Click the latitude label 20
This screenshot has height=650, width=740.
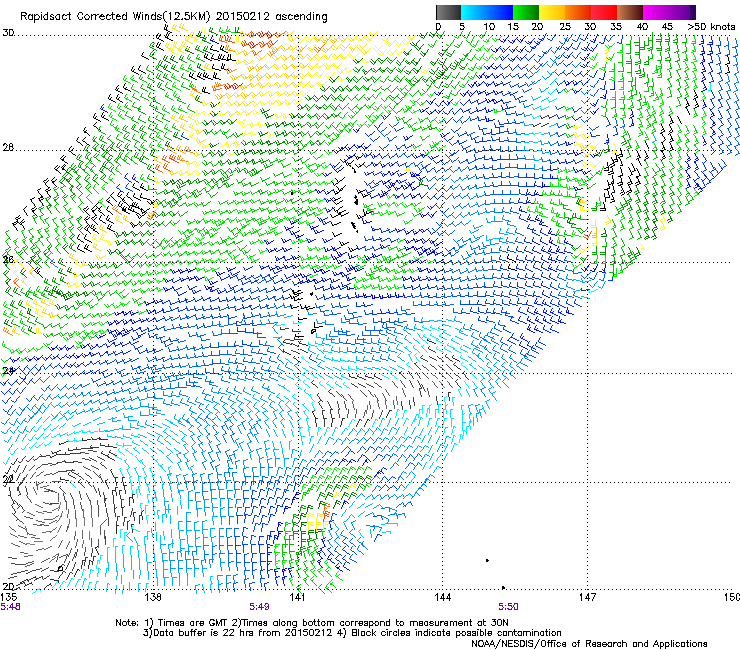pyautogui.click(x=8, y=587)
